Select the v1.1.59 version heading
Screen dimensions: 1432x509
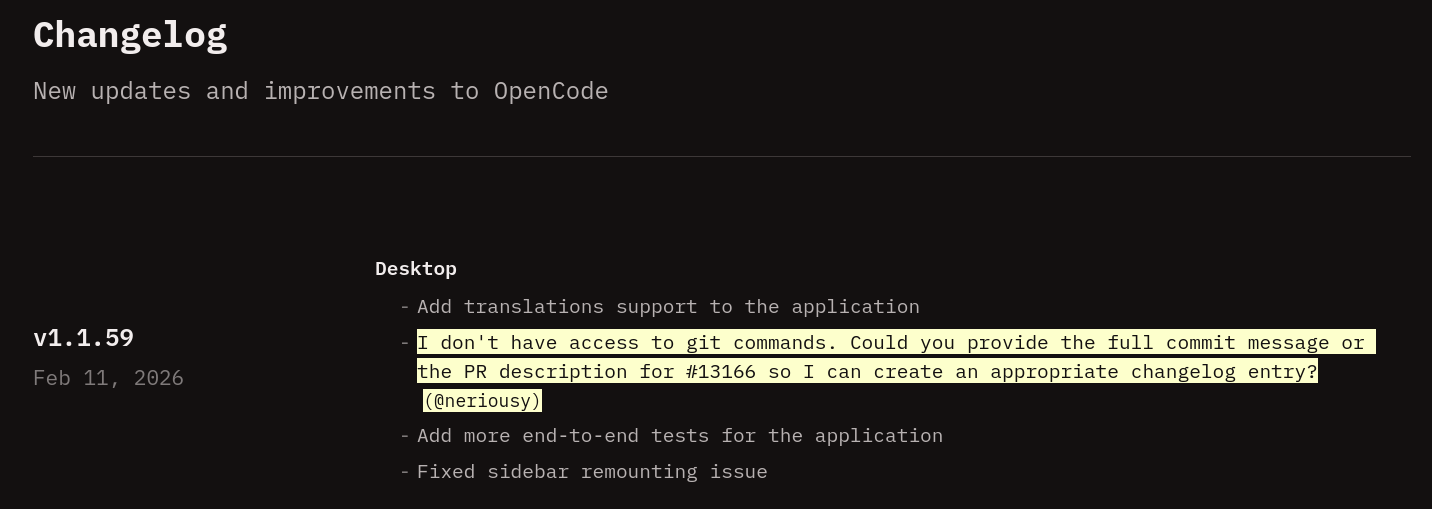(x=83, y=338)
